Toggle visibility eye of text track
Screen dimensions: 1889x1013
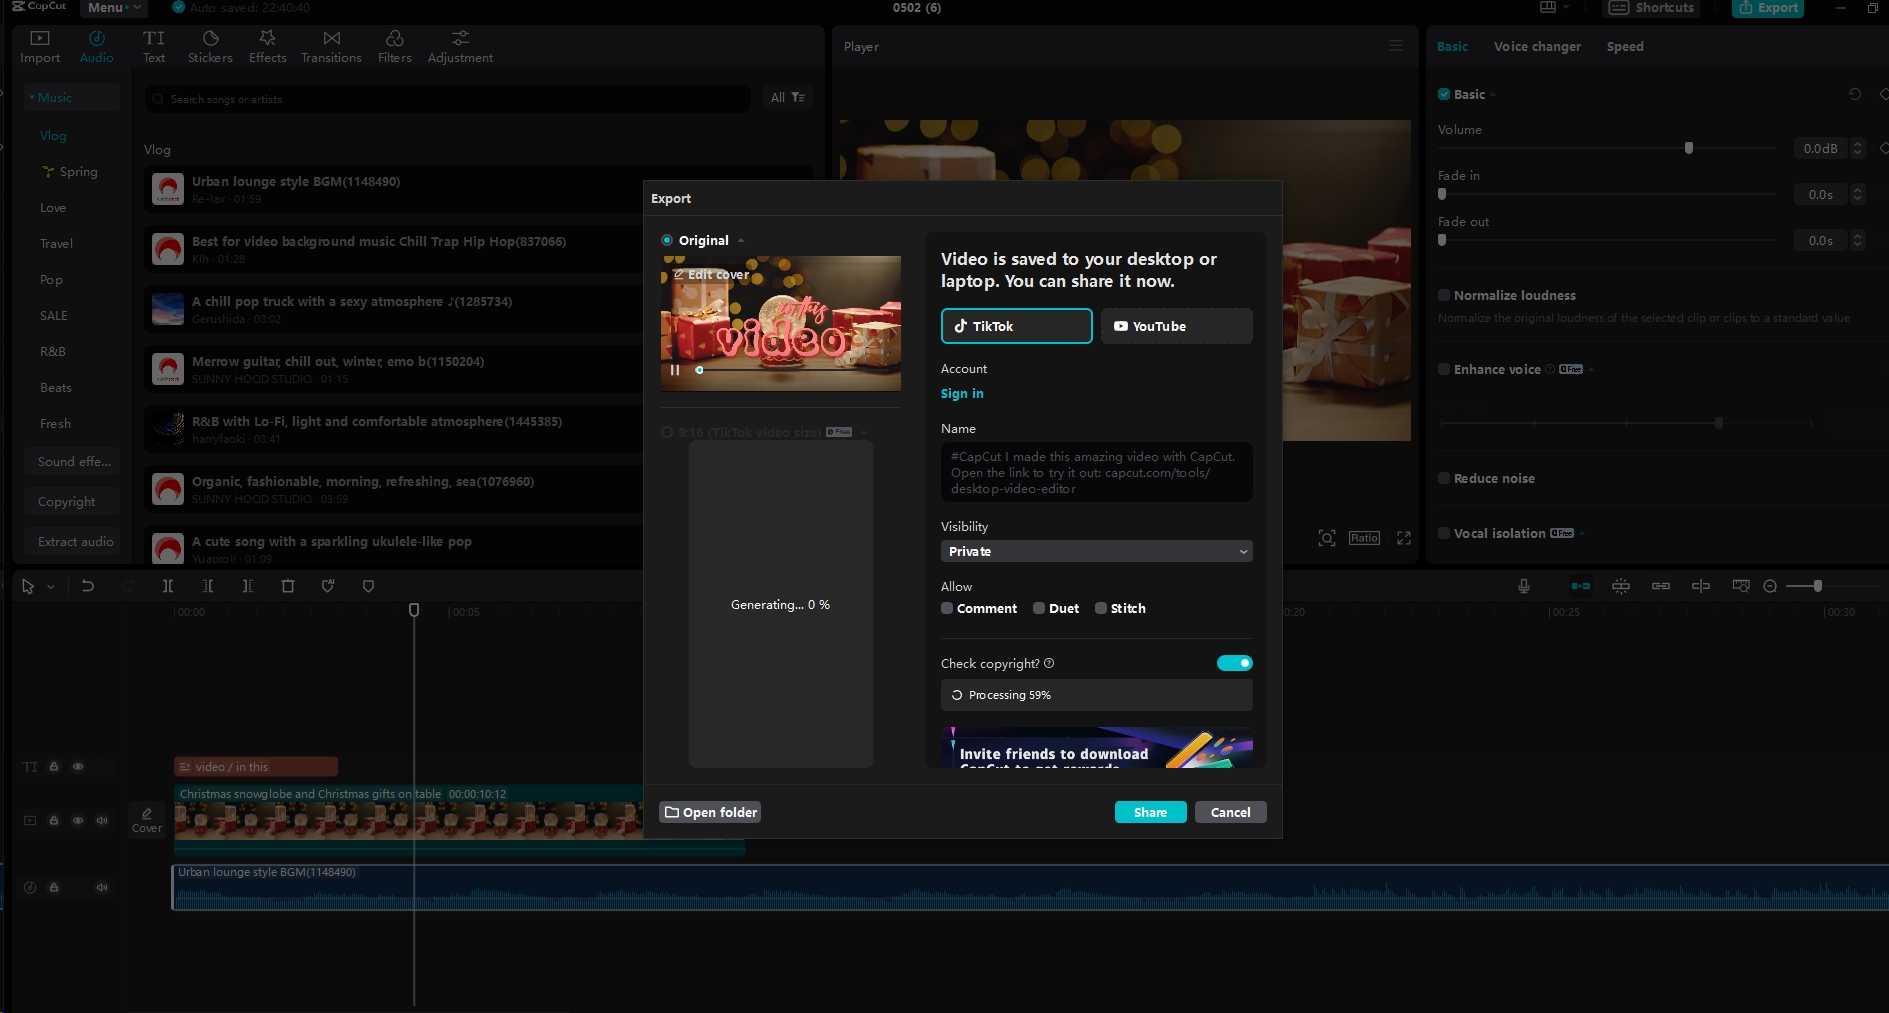point(78,767)
